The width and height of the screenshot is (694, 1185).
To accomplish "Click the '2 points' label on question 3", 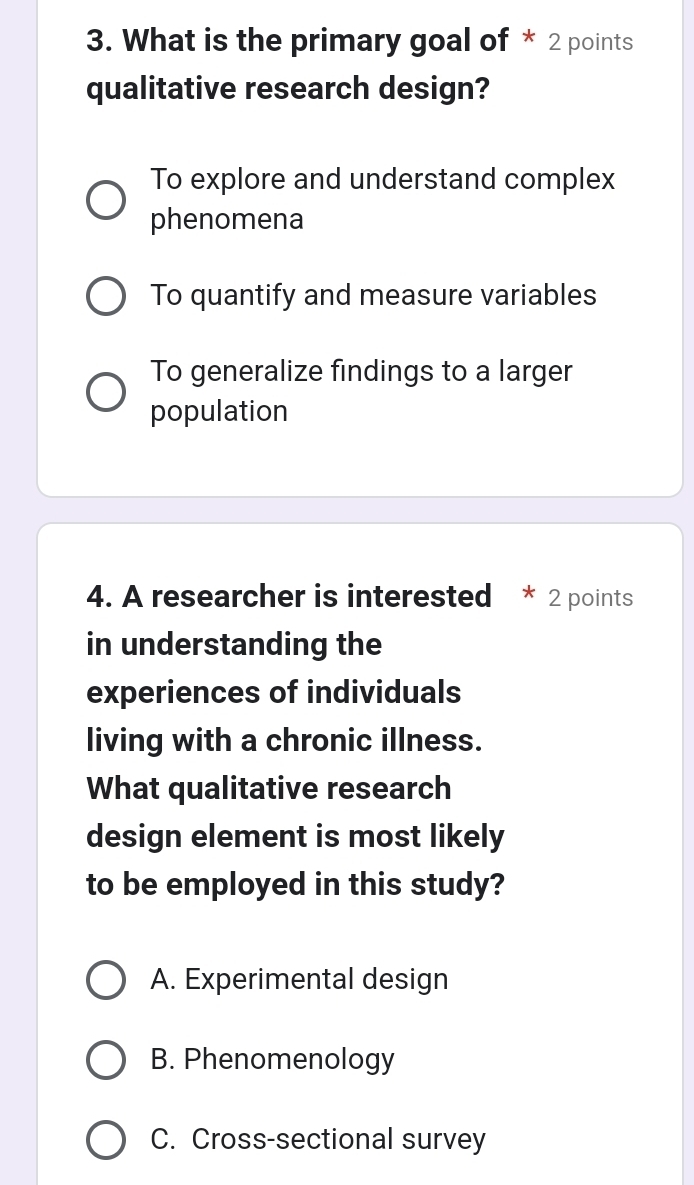I will tap(590, 42).
